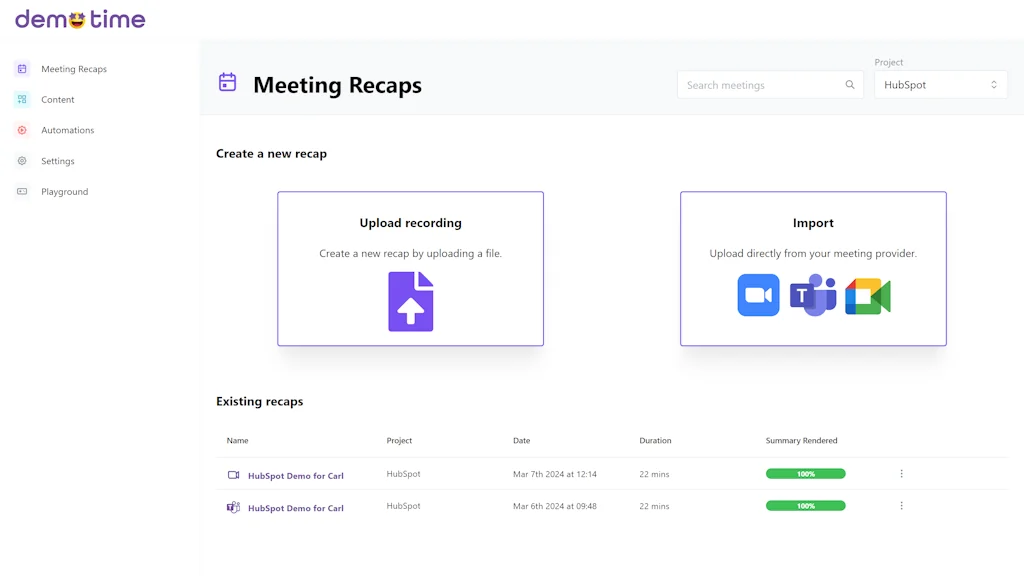The image size is (1024, 576).
Task: Click the Automations sidebar icon
Action: click(22, 130)
